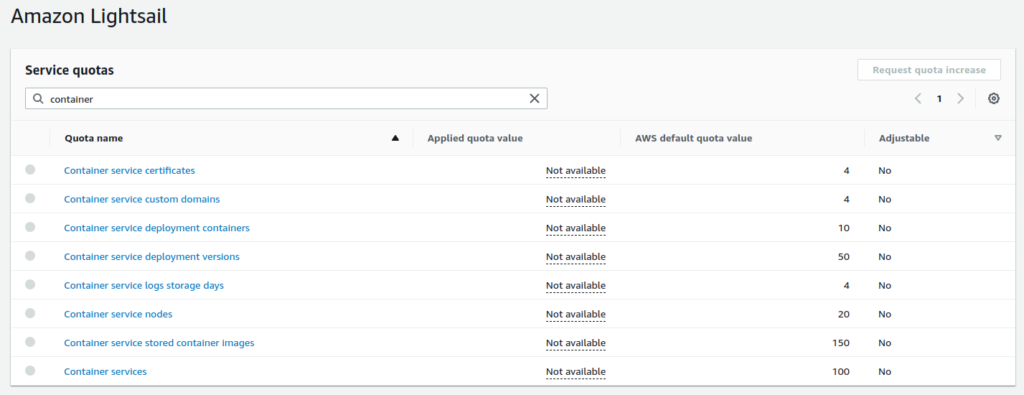Select Container service custom domains radio button
This screenshot has height=395, width=1024.
(30, 198)
